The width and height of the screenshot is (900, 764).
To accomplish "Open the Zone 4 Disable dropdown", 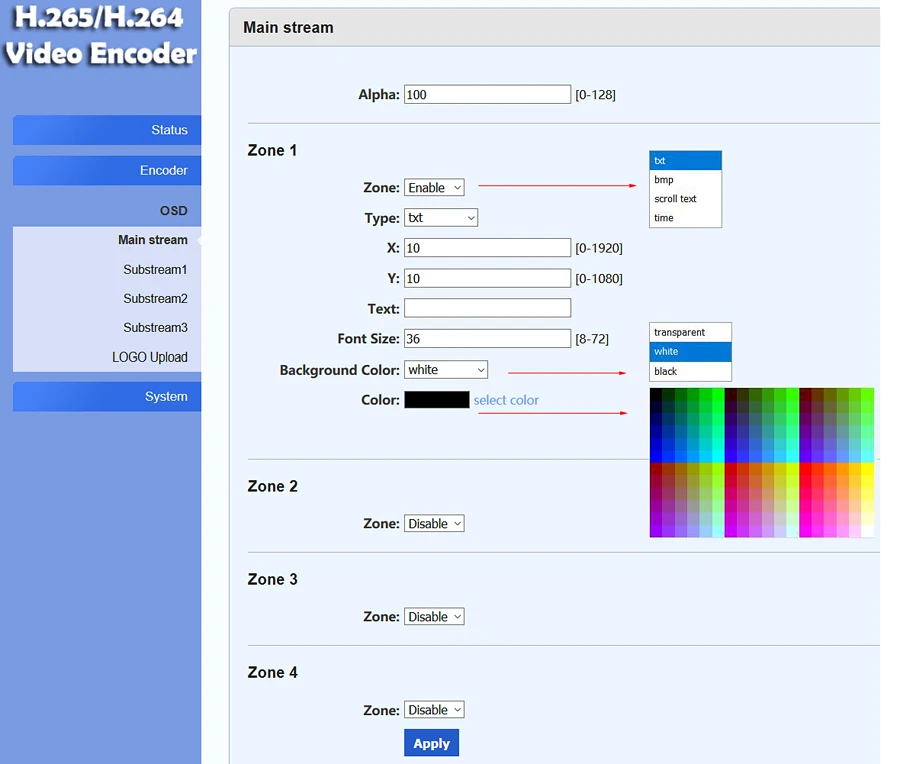I will [x=434, y=710].
